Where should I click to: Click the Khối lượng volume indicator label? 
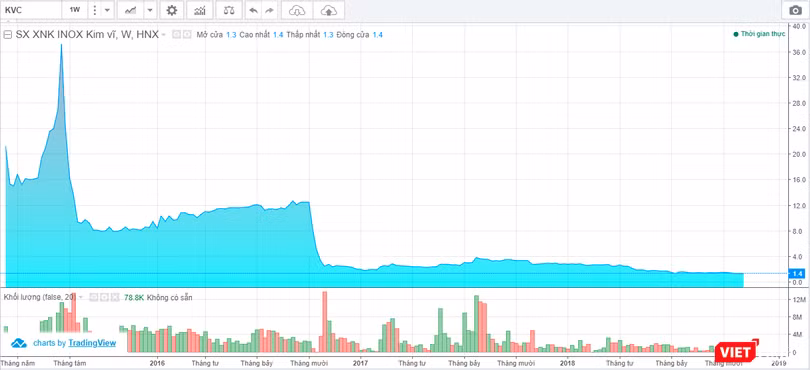[x=39, y=298]
